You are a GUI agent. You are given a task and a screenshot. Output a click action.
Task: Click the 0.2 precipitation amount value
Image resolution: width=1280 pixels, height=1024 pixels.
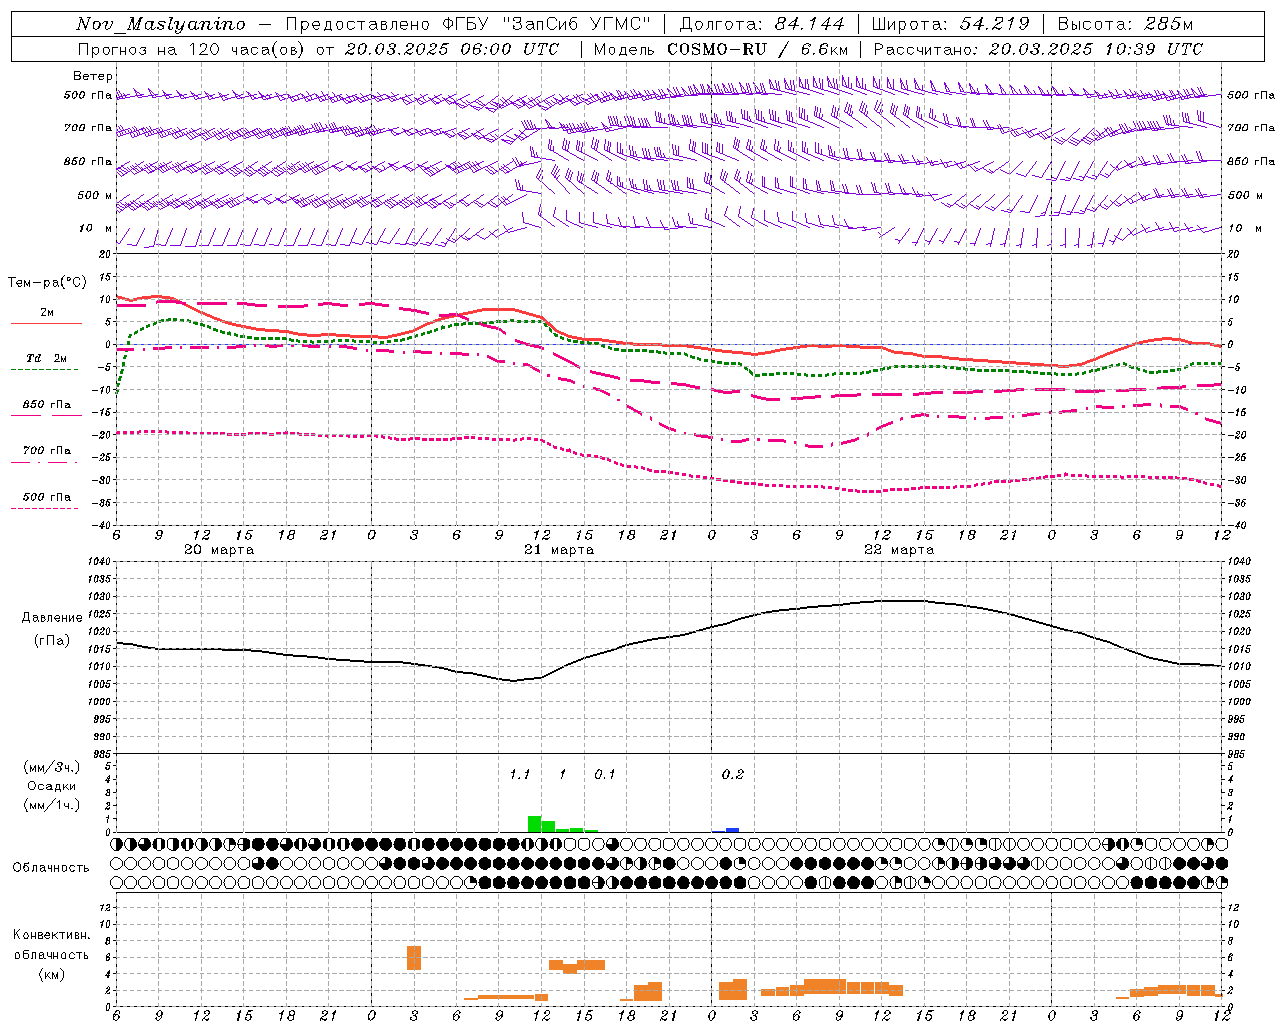click(733, 775)
